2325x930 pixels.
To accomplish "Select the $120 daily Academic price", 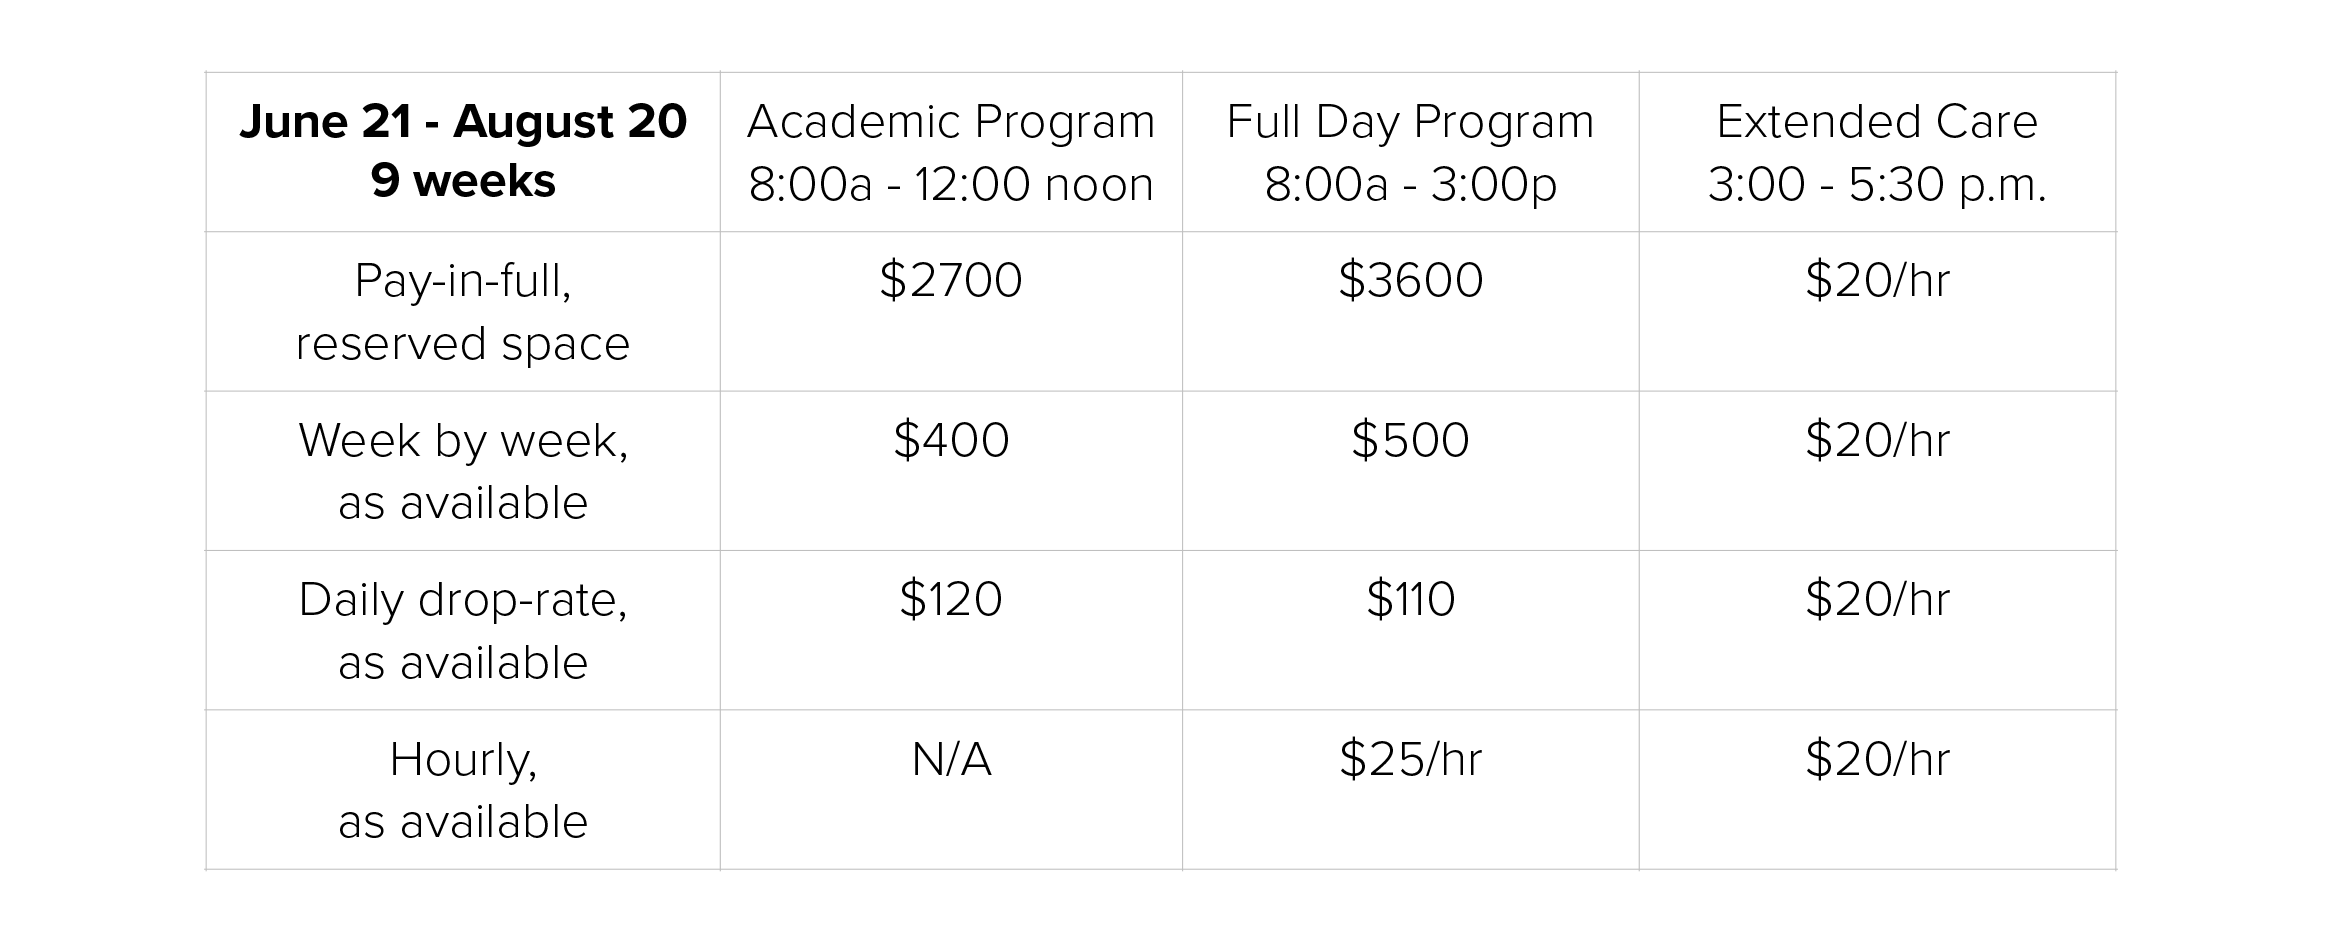I will point(951,600).
